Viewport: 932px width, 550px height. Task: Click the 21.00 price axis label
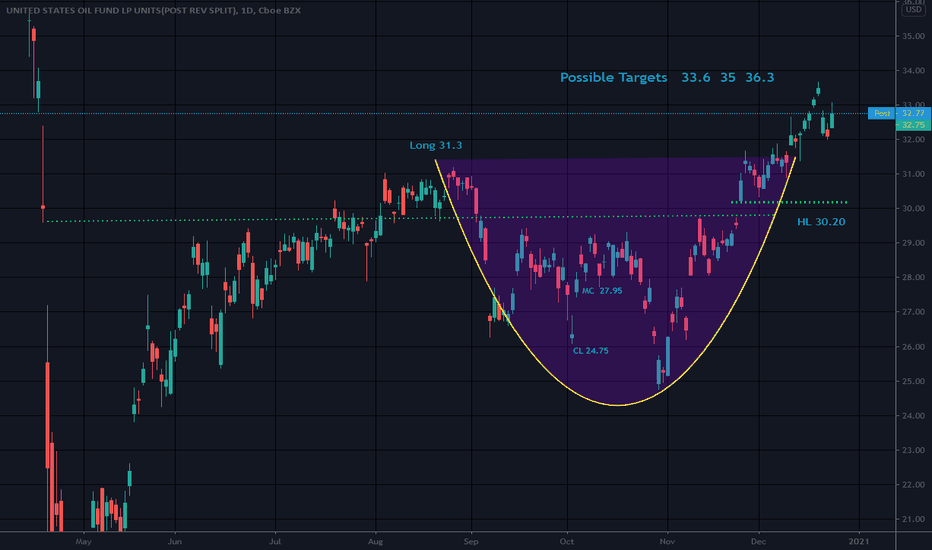[913, 519]
